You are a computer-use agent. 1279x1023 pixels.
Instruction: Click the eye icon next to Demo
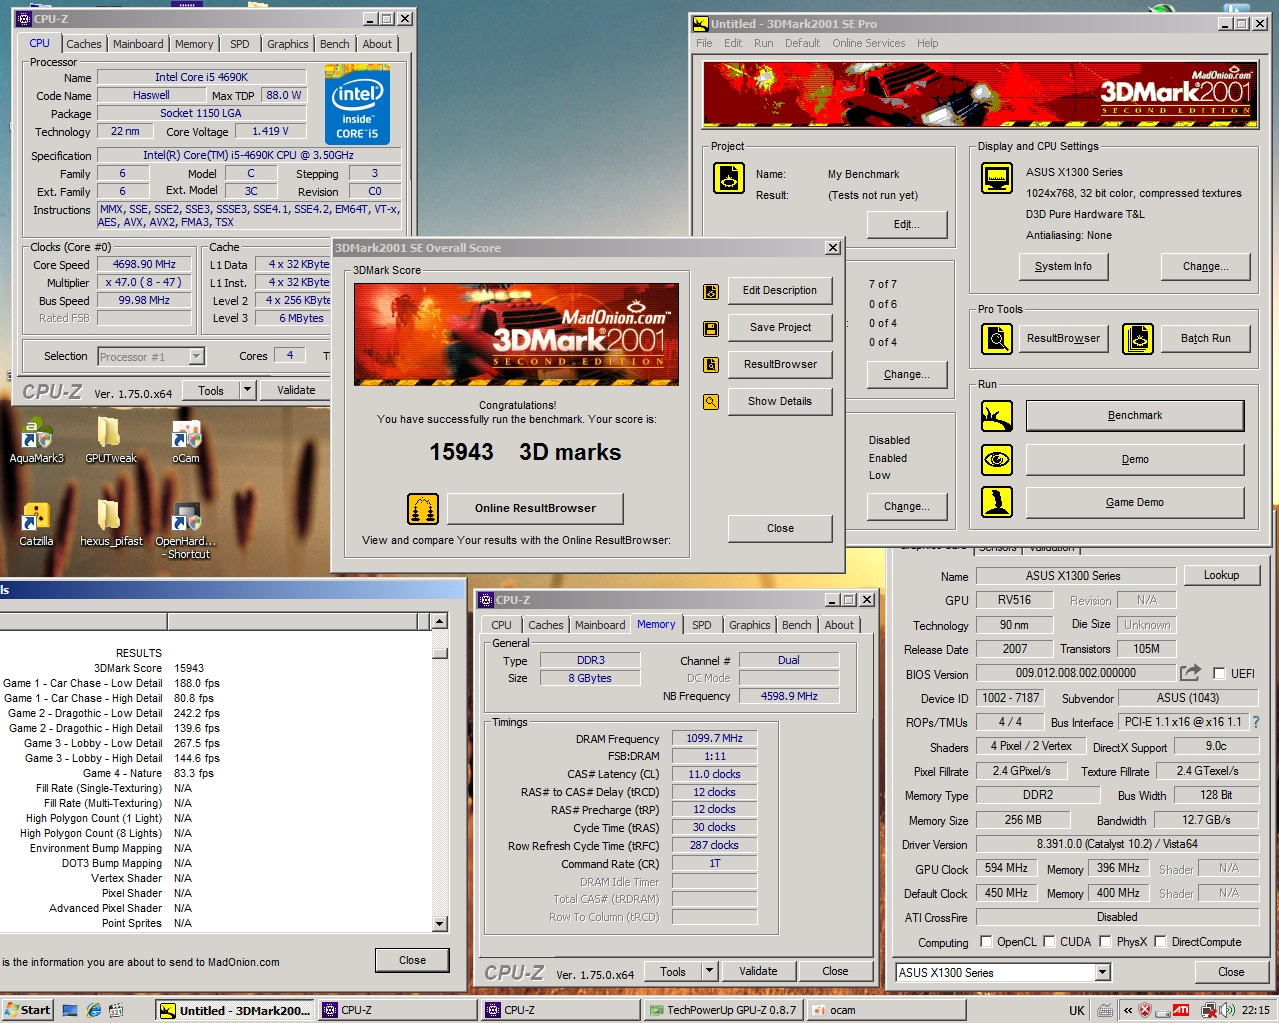(997, 460)
